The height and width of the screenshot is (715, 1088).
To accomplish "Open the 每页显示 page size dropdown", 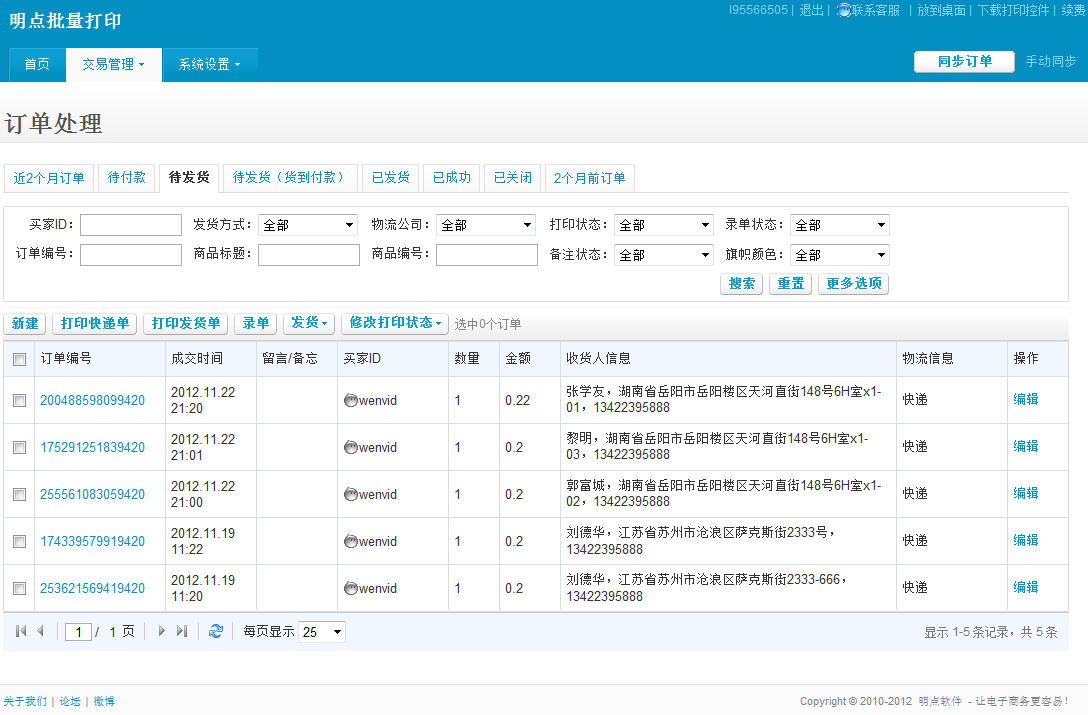I will (x=322, y=632).
